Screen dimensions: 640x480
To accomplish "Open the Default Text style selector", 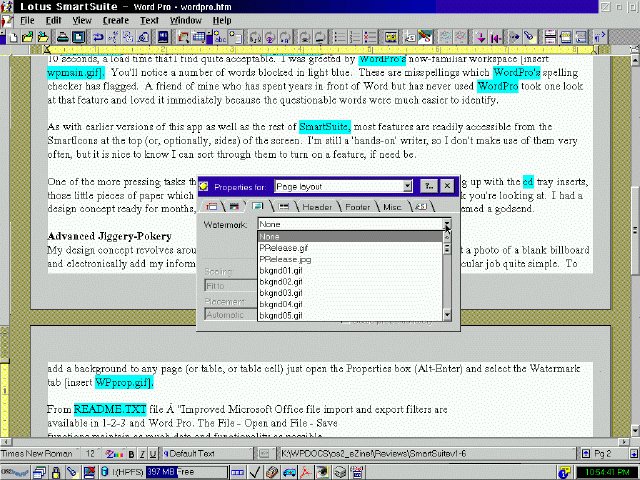I will point(207,454).
